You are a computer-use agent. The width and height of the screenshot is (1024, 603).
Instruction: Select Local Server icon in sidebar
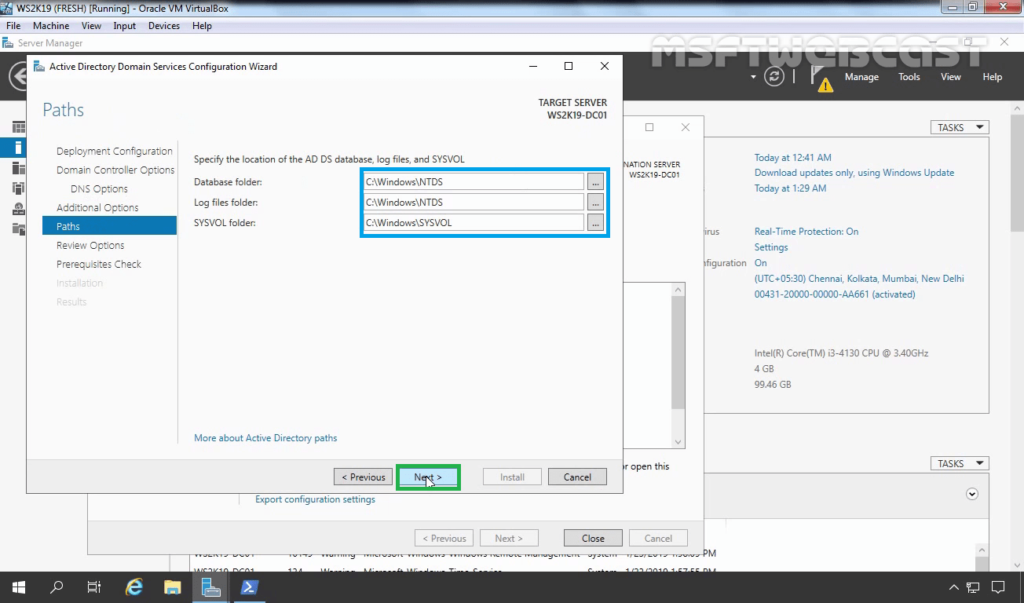pos(18,148)
